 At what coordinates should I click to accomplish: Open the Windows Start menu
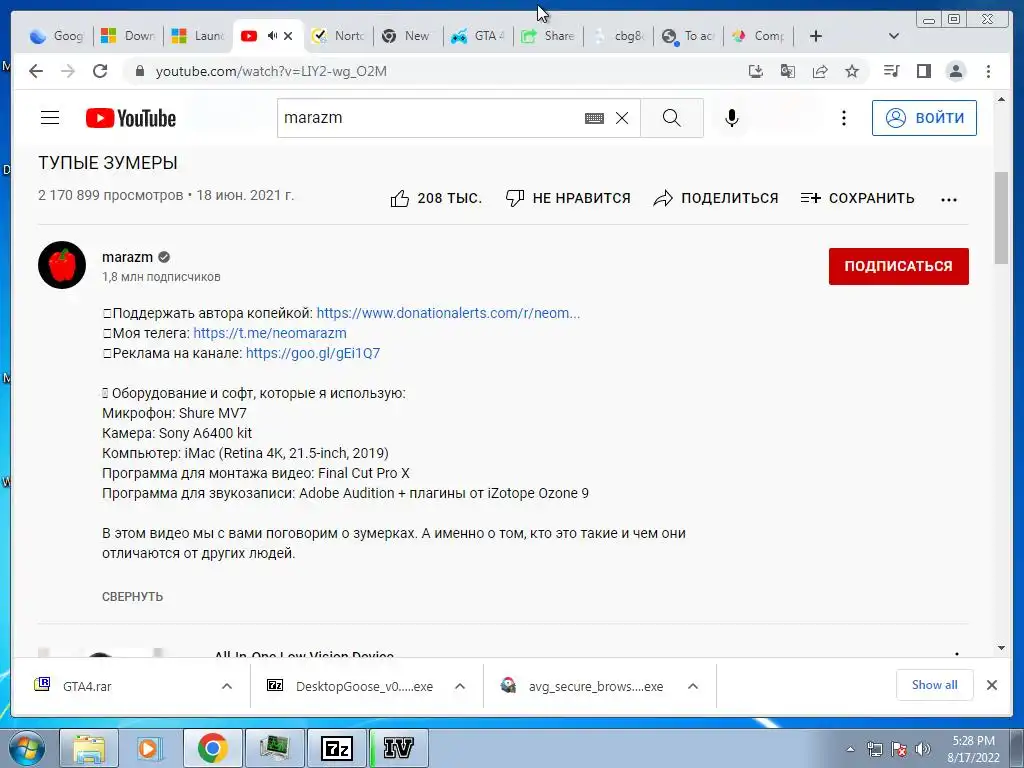[25, 748]
